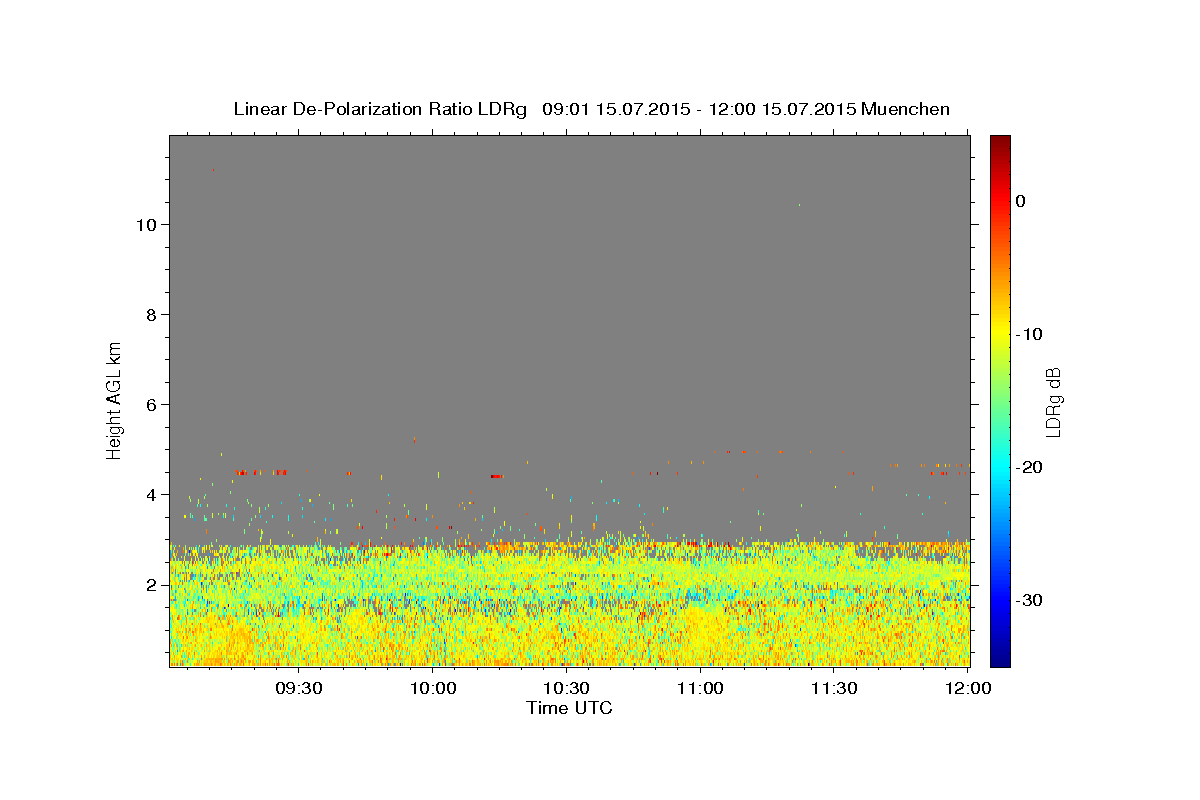Screen dimensions: 1200x800
Task: Click the 'LDRg dB' colorbar label
Action: click(x=1053, y=400)
